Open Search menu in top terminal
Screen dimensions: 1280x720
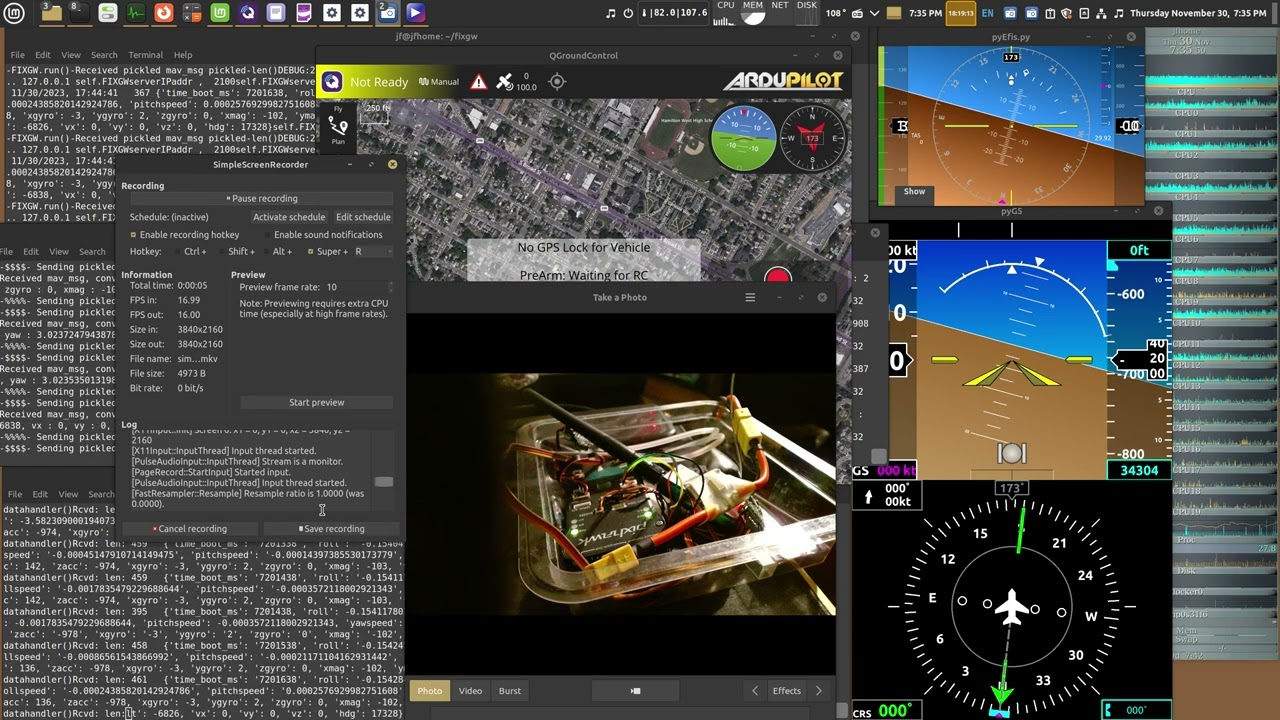104,55
